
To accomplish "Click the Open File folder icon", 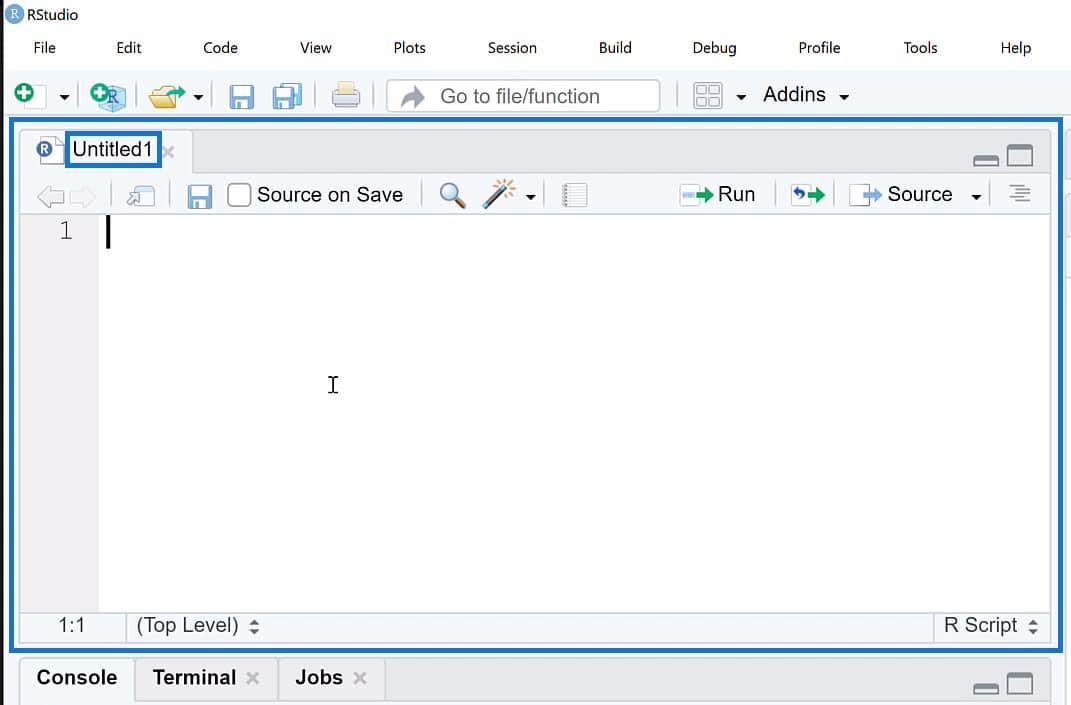I will pyautogui.click(x=166, y=96).
